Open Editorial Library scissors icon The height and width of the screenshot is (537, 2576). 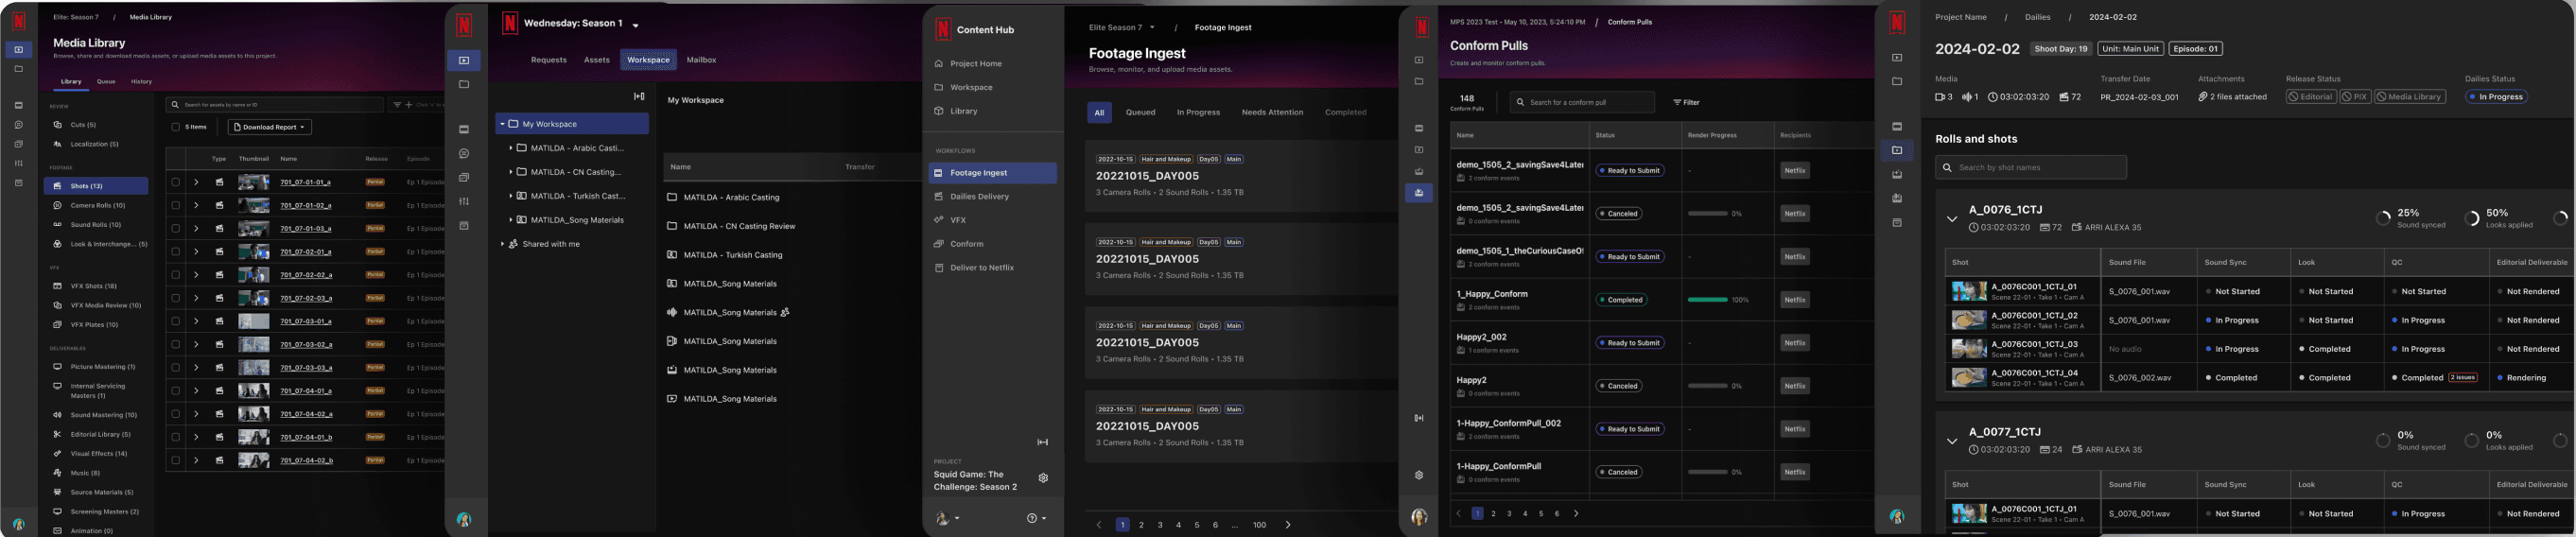[x=57, y=434]
